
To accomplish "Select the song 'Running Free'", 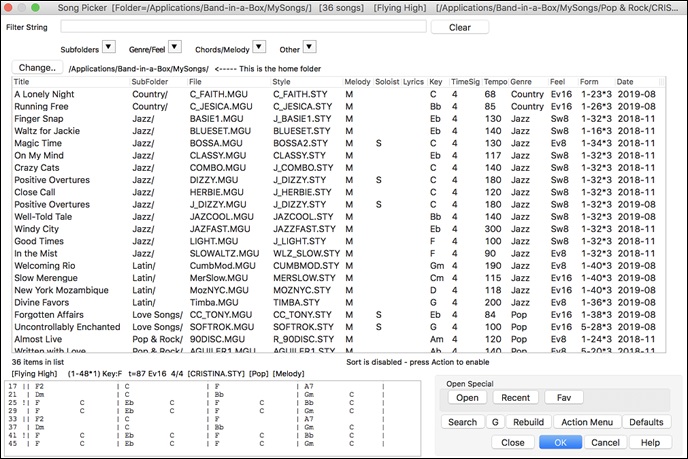I will click(x=338, y=106).
